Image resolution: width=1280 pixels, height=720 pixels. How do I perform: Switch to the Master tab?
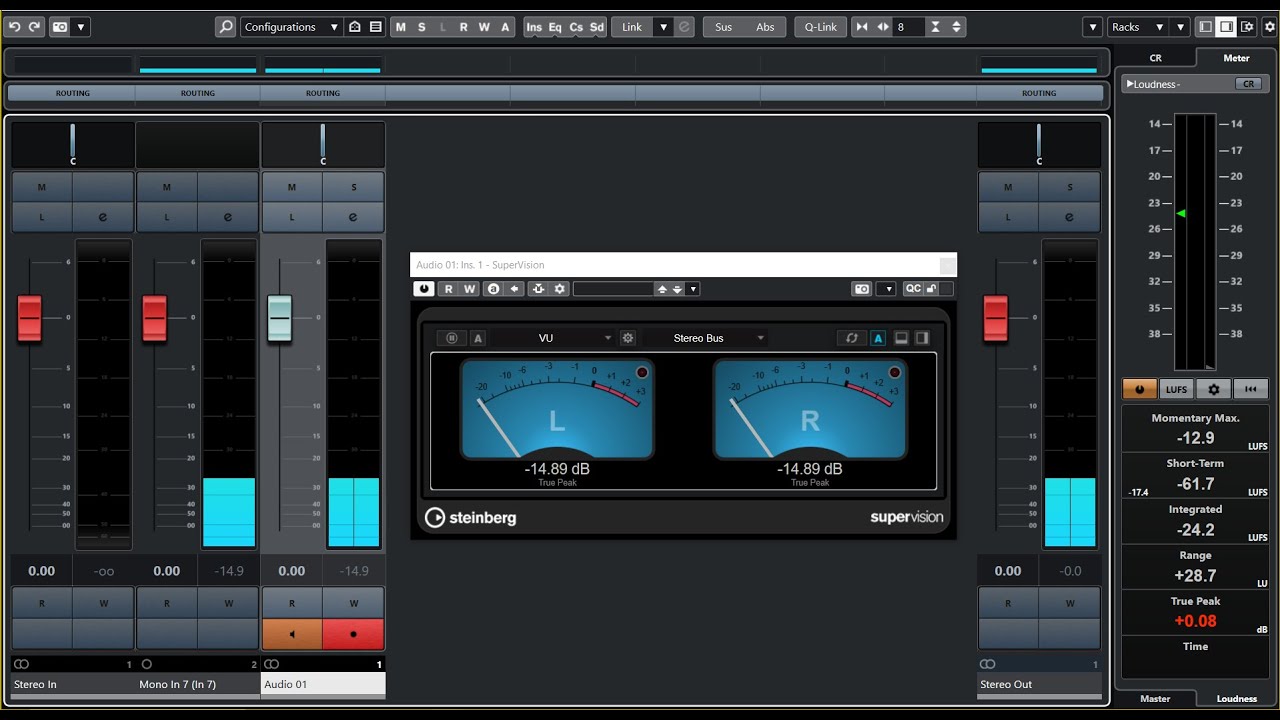(1155, 698)
